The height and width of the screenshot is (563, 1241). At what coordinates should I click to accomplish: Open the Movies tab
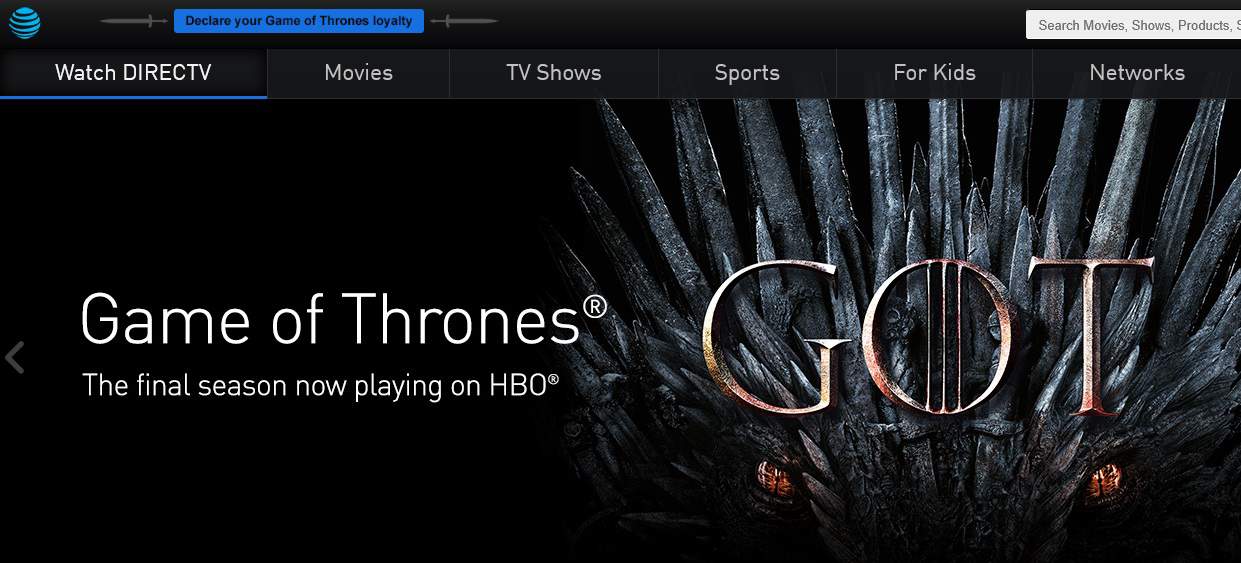click(x=358, y=73)
